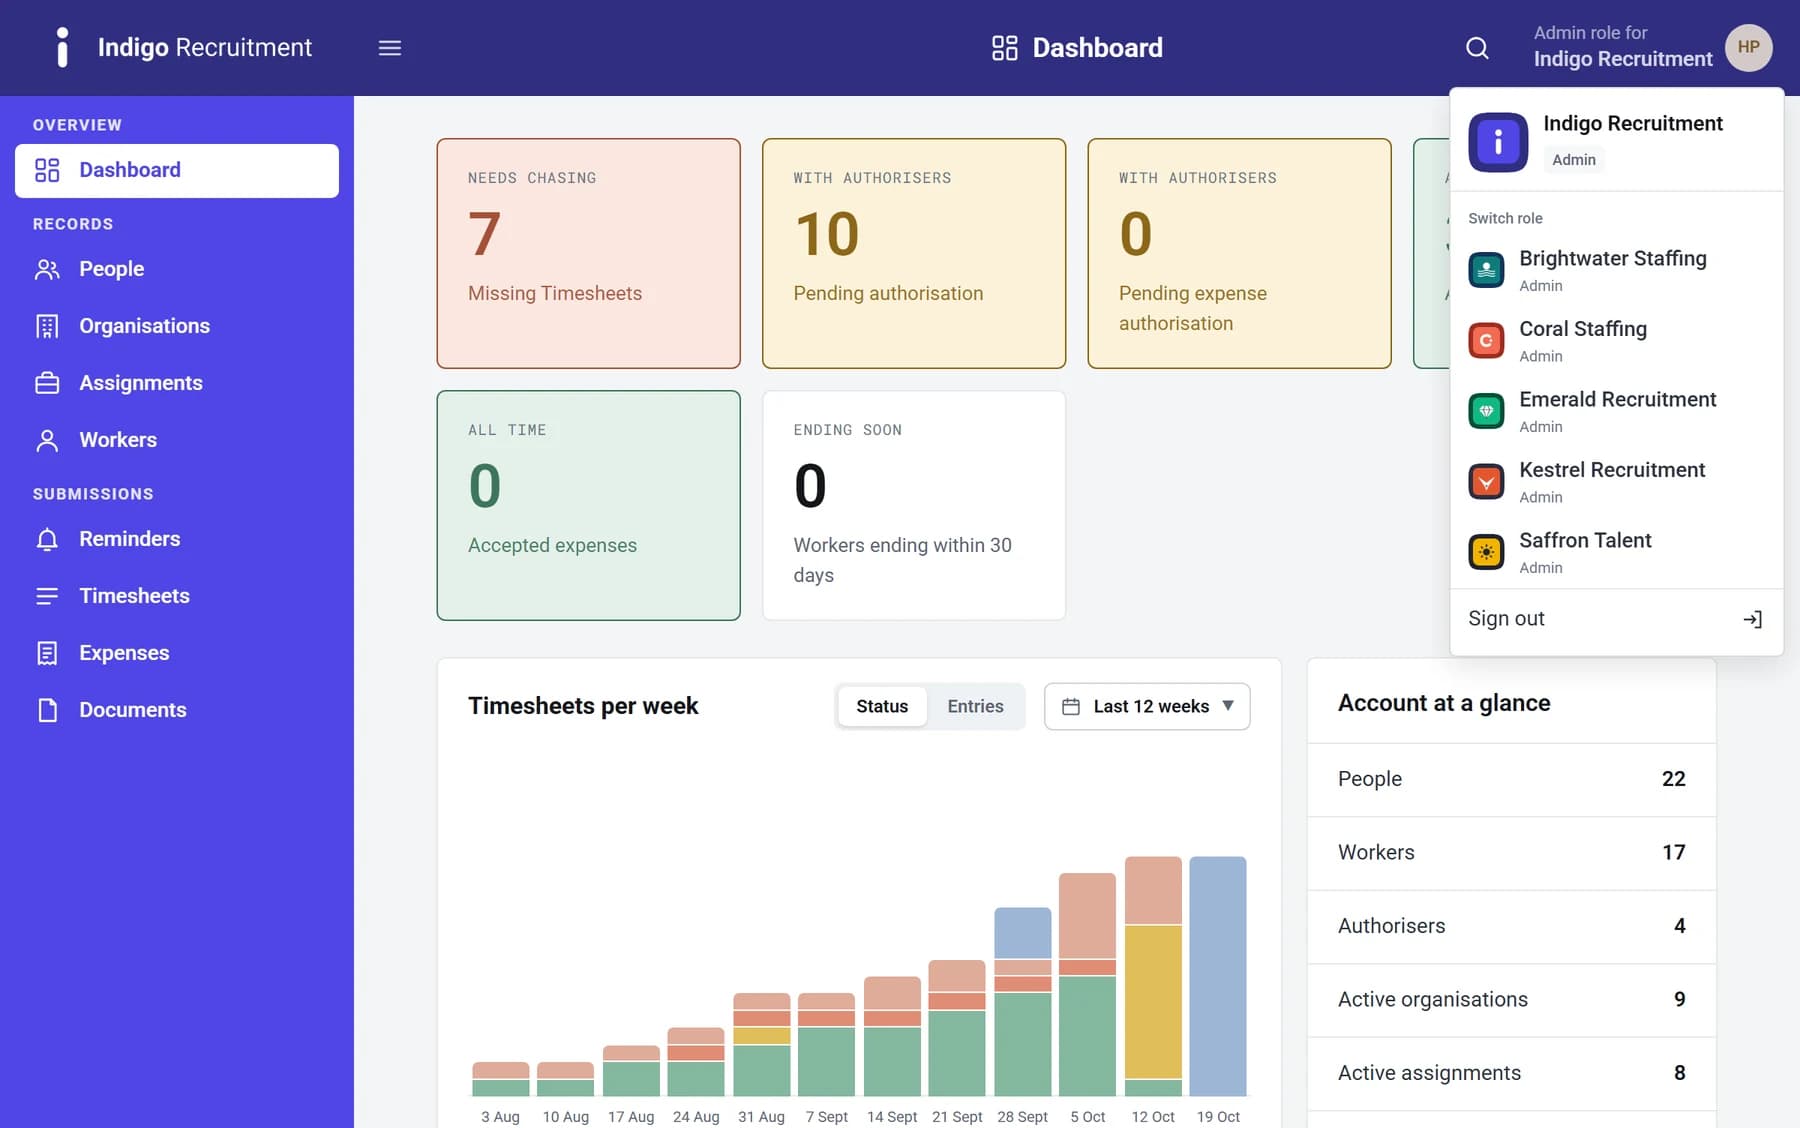Screen dimensions: 1800x1128
Task: Click the Reminders bell icon
Action: pos(47,539)
